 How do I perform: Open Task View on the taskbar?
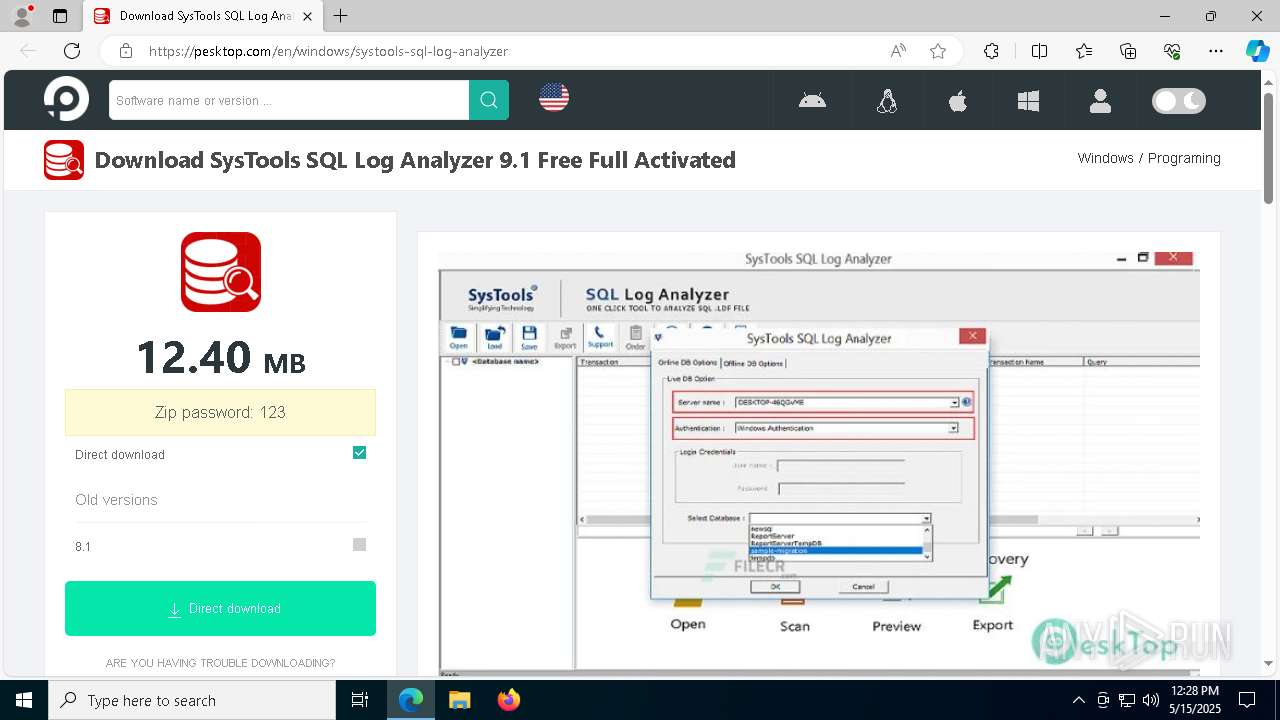pyautogui.click(x=360, y=700)
